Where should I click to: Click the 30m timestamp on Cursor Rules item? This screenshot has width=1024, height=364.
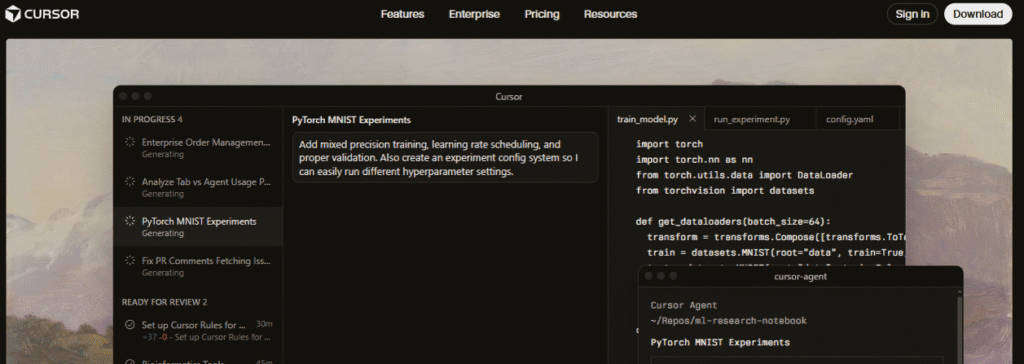click(264, 324)
